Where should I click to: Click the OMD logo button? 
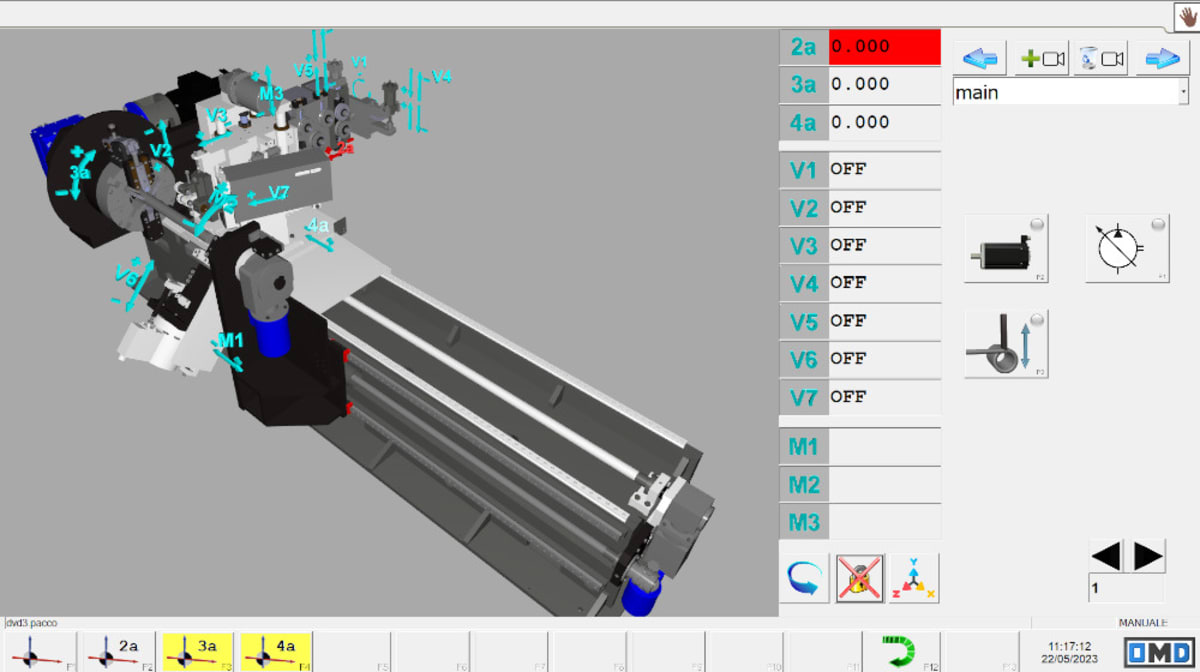1160,652
